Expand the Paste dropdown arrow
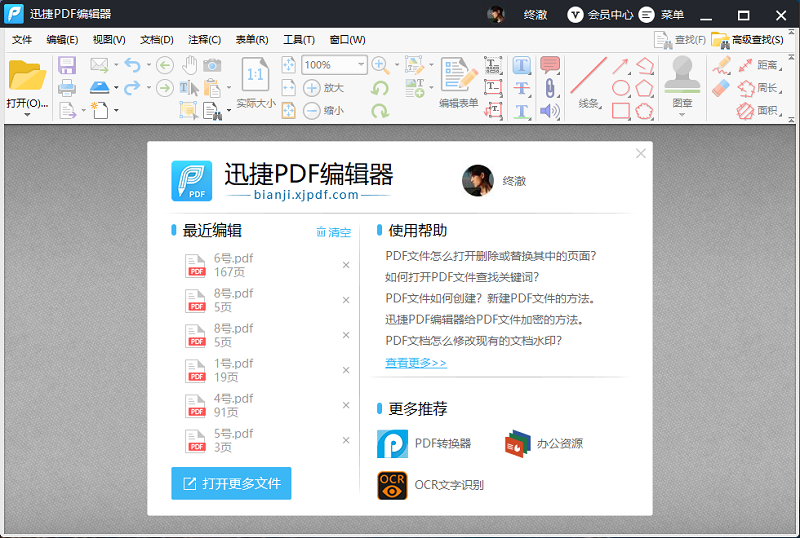Screen dimensions: 800x538 pyautogui.click(x=229, y=88)
